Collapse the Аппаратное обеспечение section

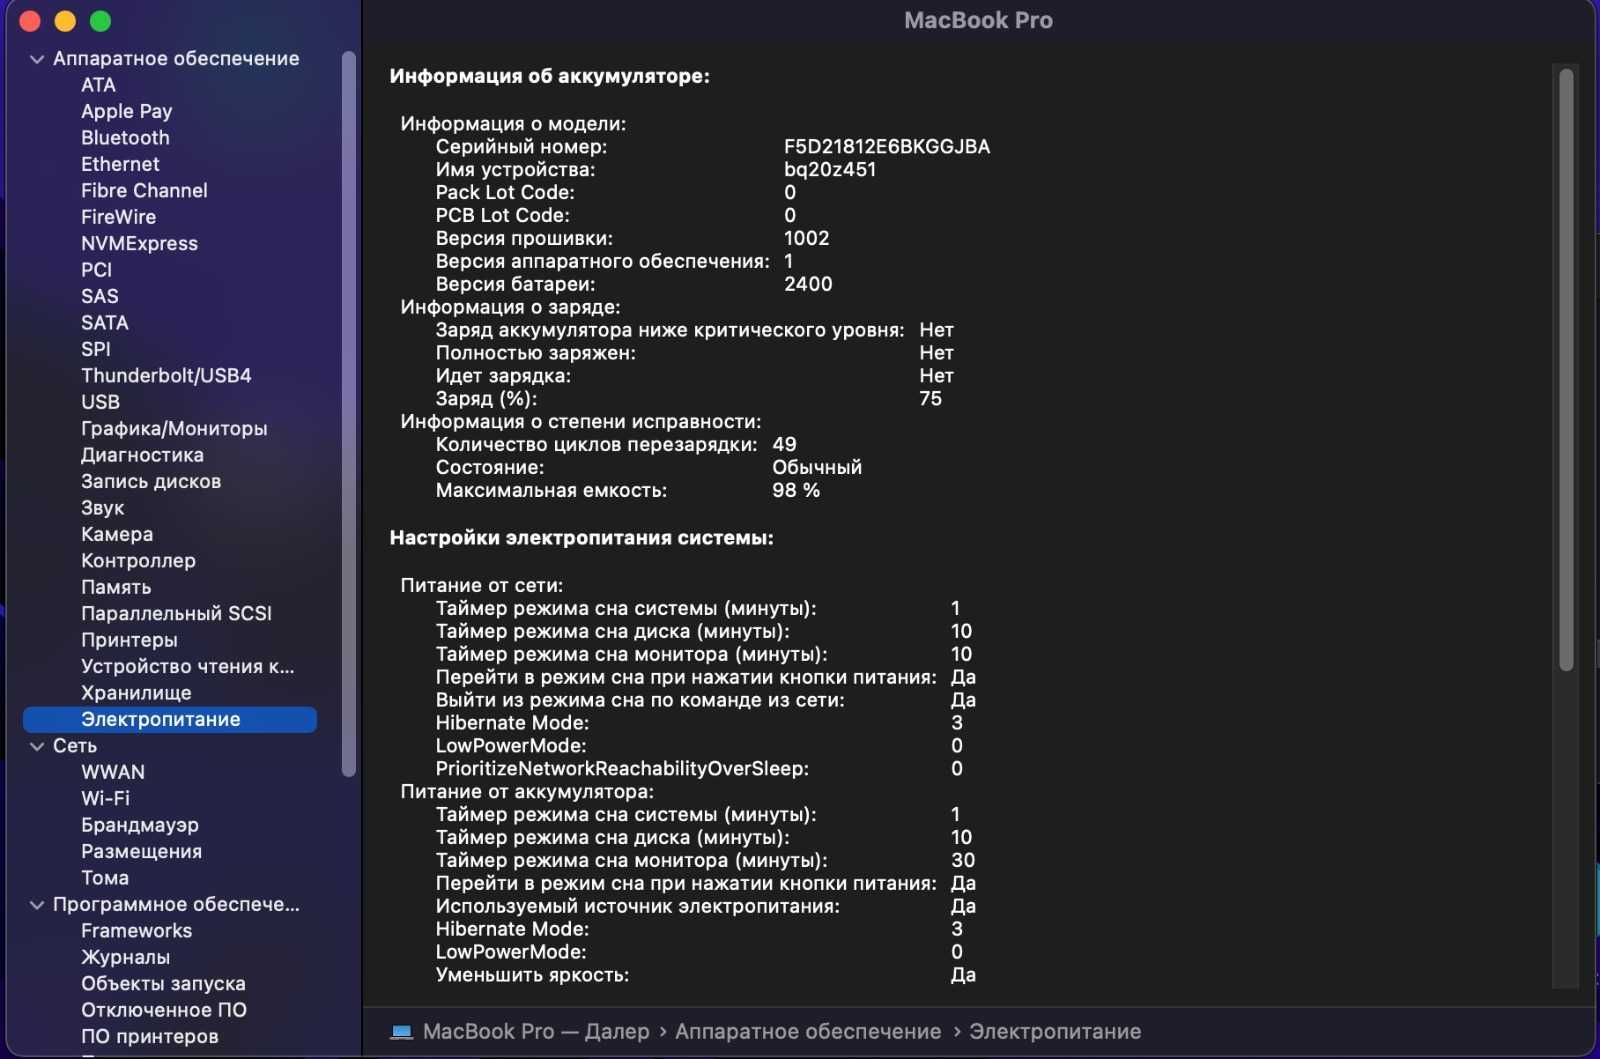[37, 59]
